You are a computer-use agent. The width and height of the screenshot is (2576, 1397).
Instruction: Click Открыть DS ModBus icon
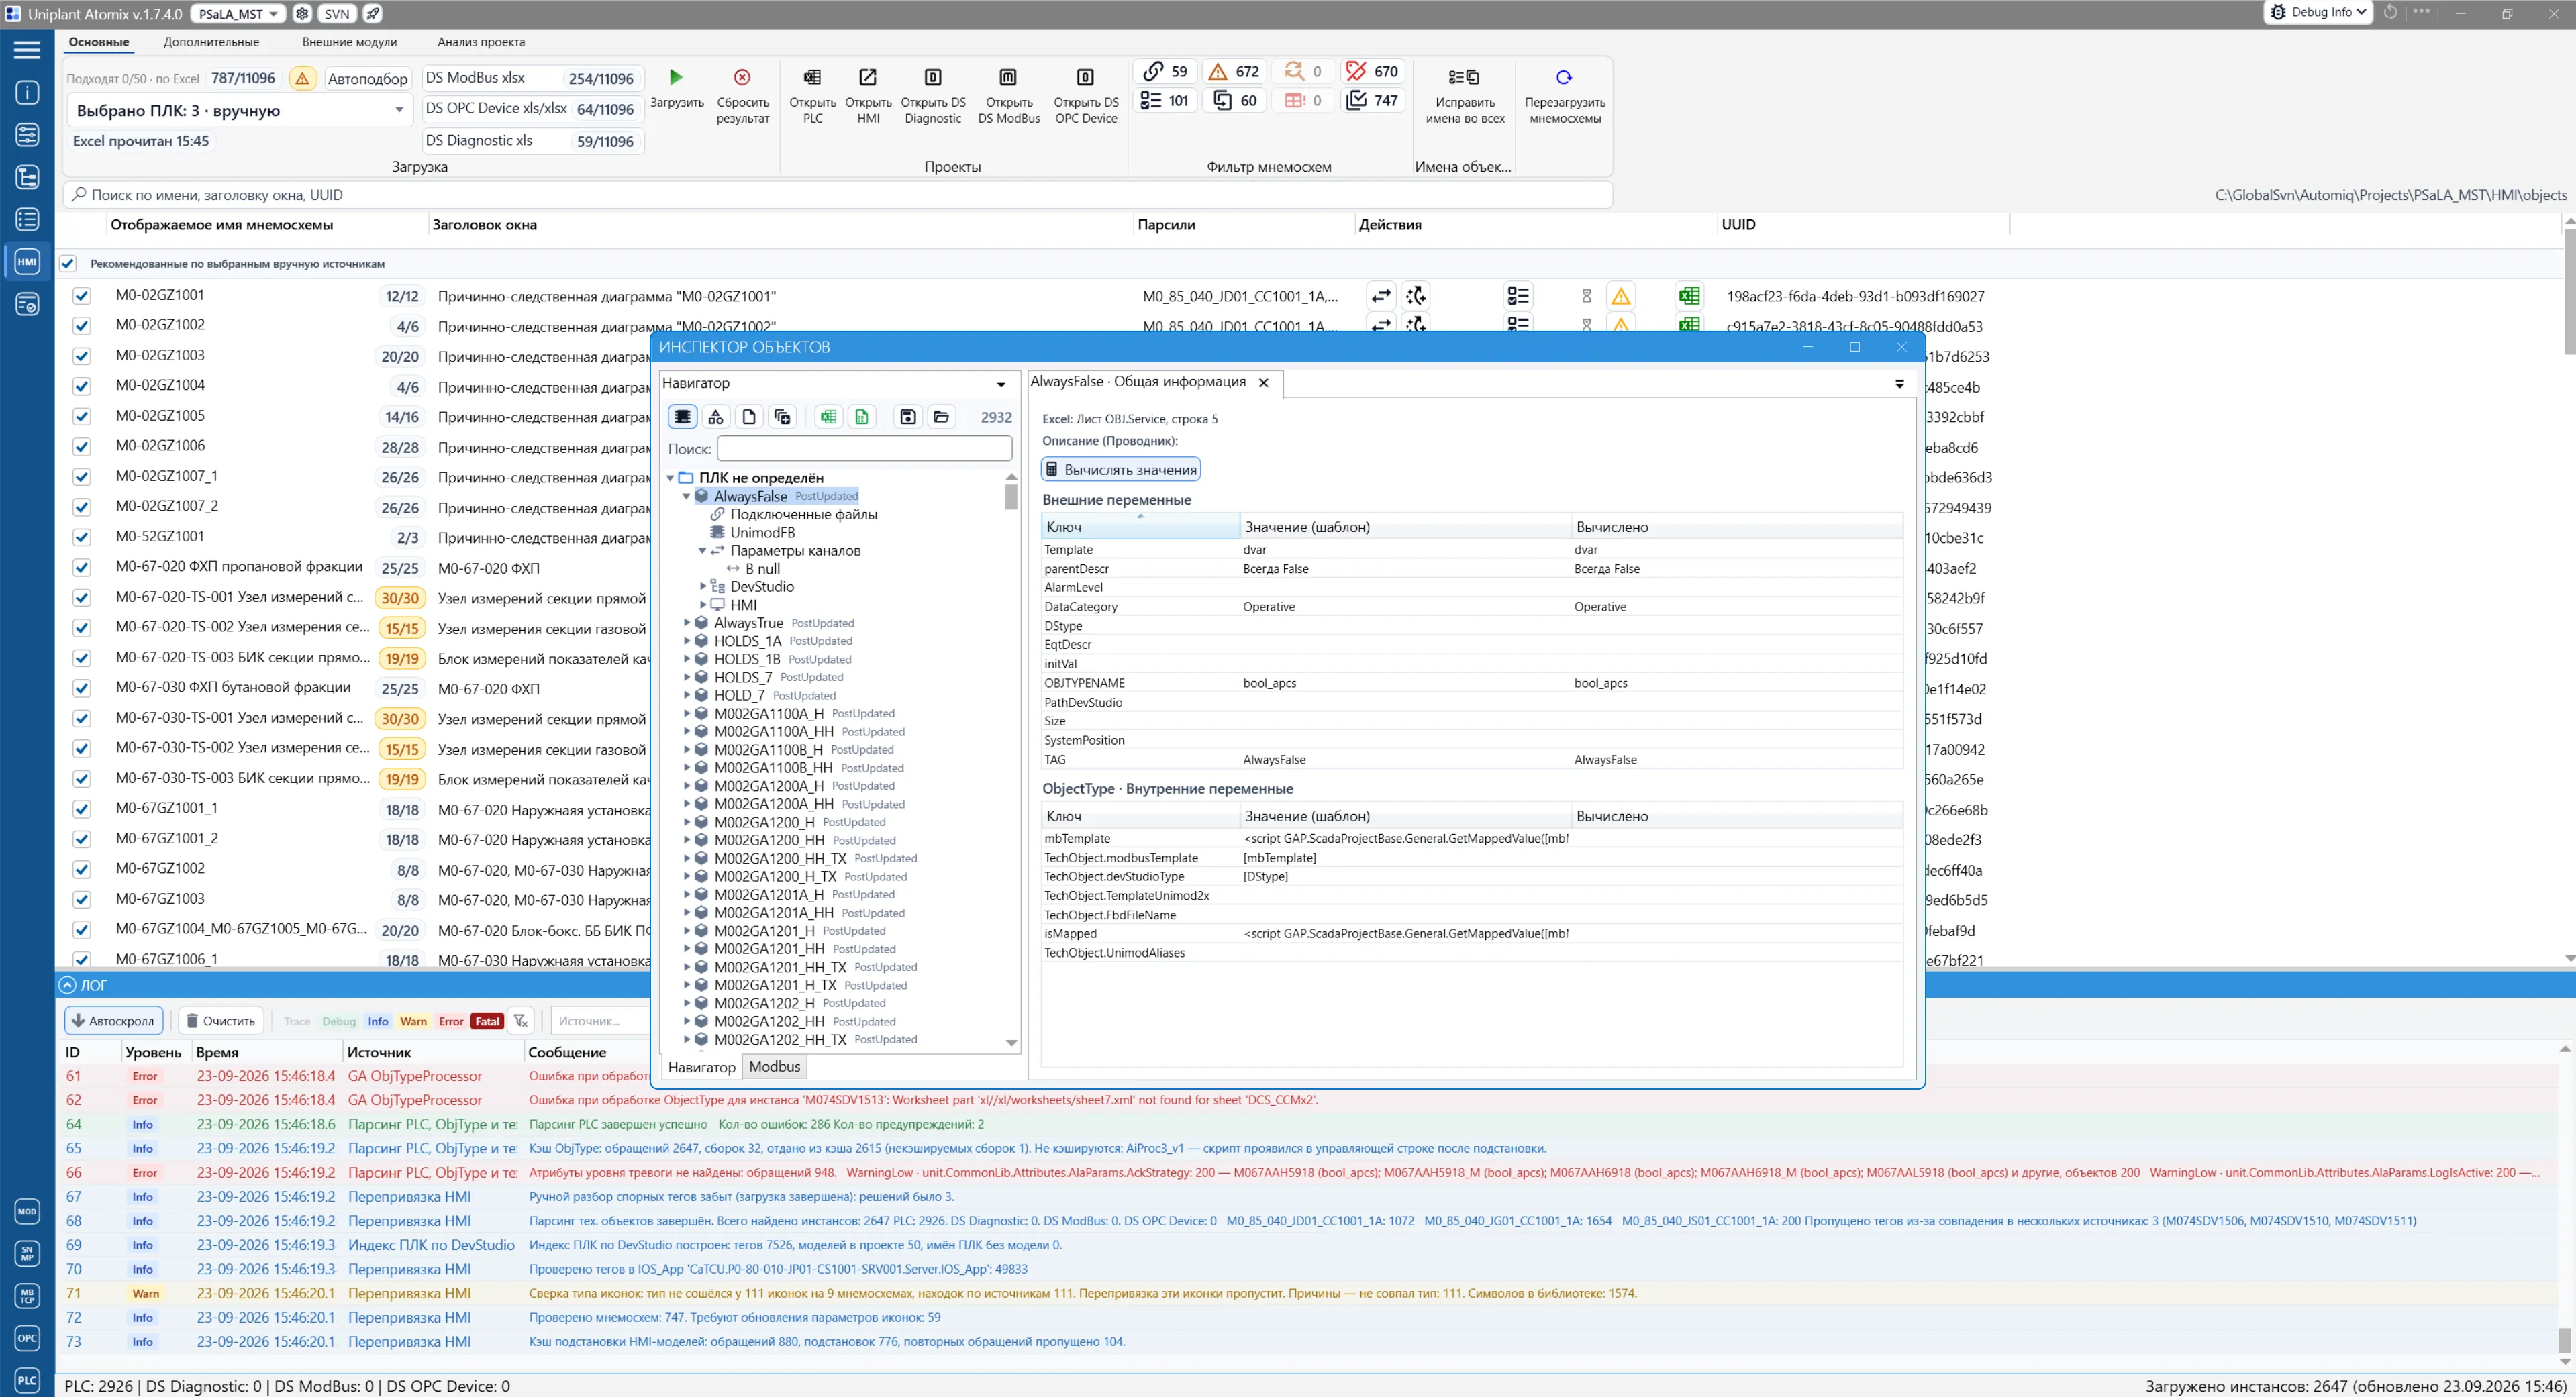point(1008,77)
